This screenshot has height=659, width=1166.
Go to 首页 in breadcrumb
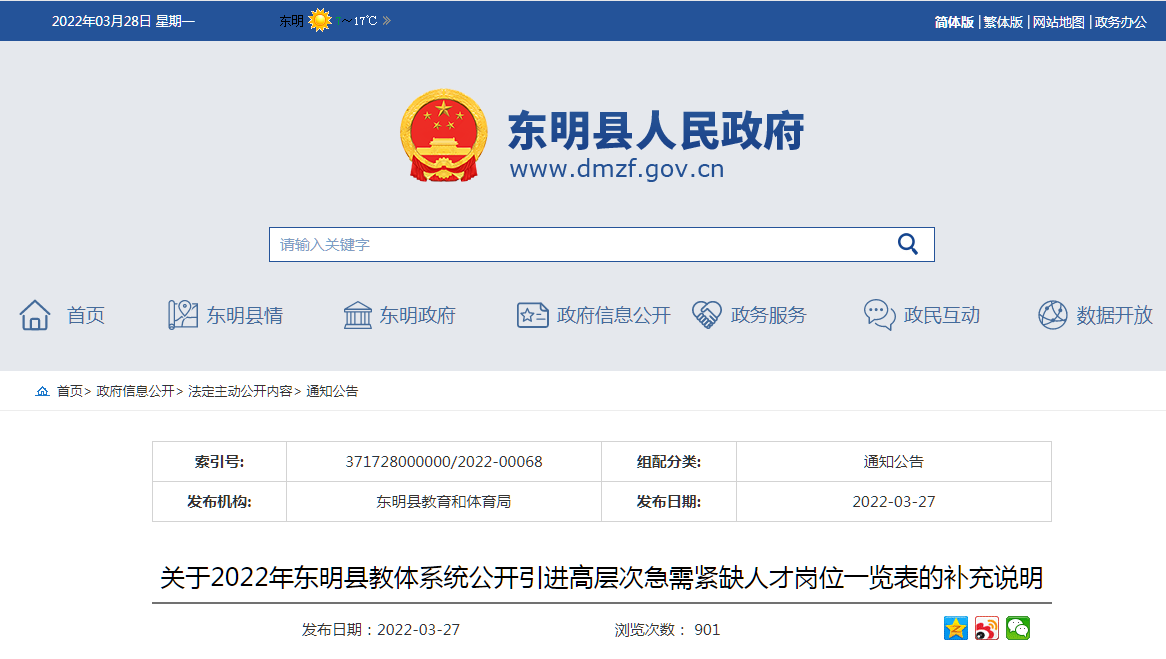tap(70, 391)
